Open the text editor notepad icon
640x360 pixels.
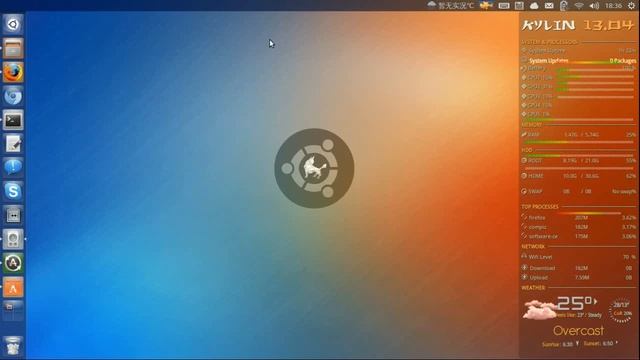pyautogui.click(x=13, y=144)
